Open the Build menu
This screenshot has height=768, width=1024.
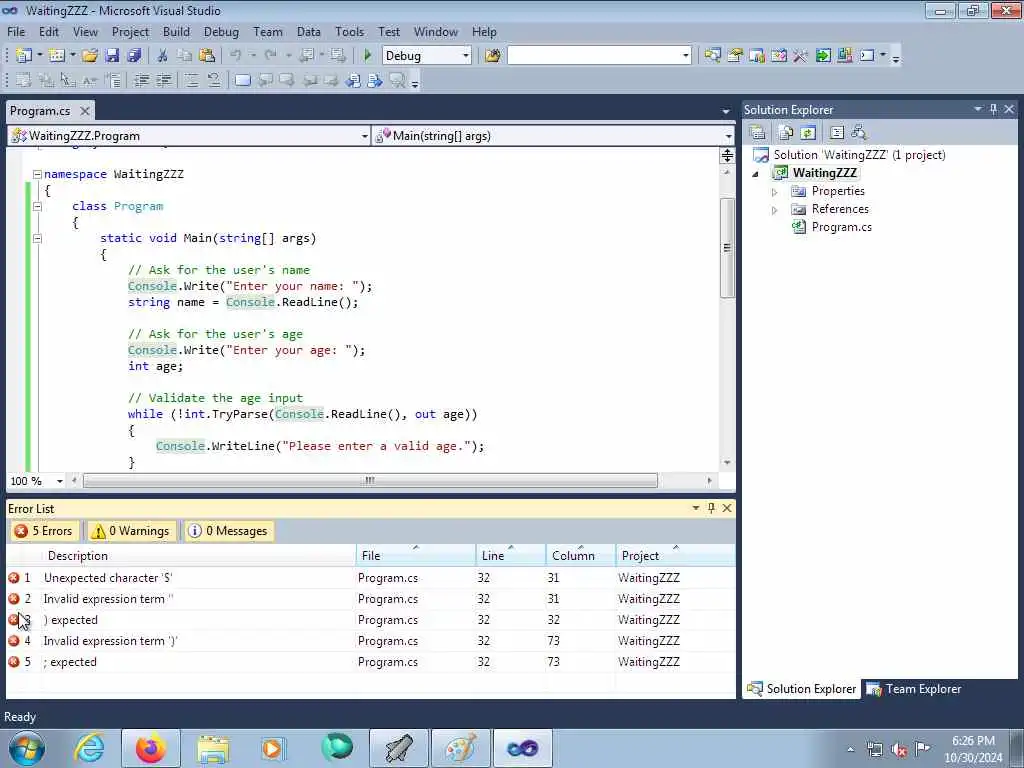coord(176,31)
